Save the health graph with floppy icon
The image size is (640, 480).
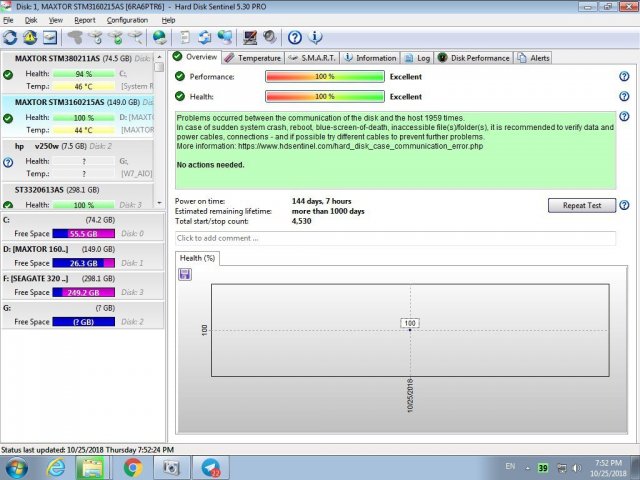(185, 274)
